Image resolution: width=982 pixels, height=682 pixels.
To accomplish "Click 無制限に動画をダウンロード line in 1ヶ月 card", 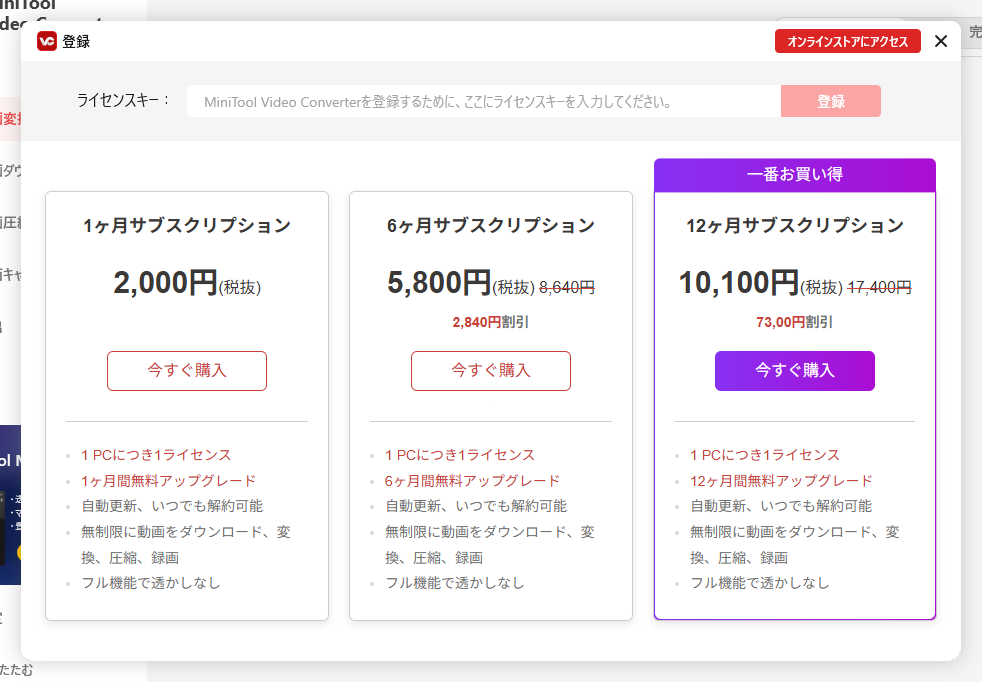I will 186,545.
